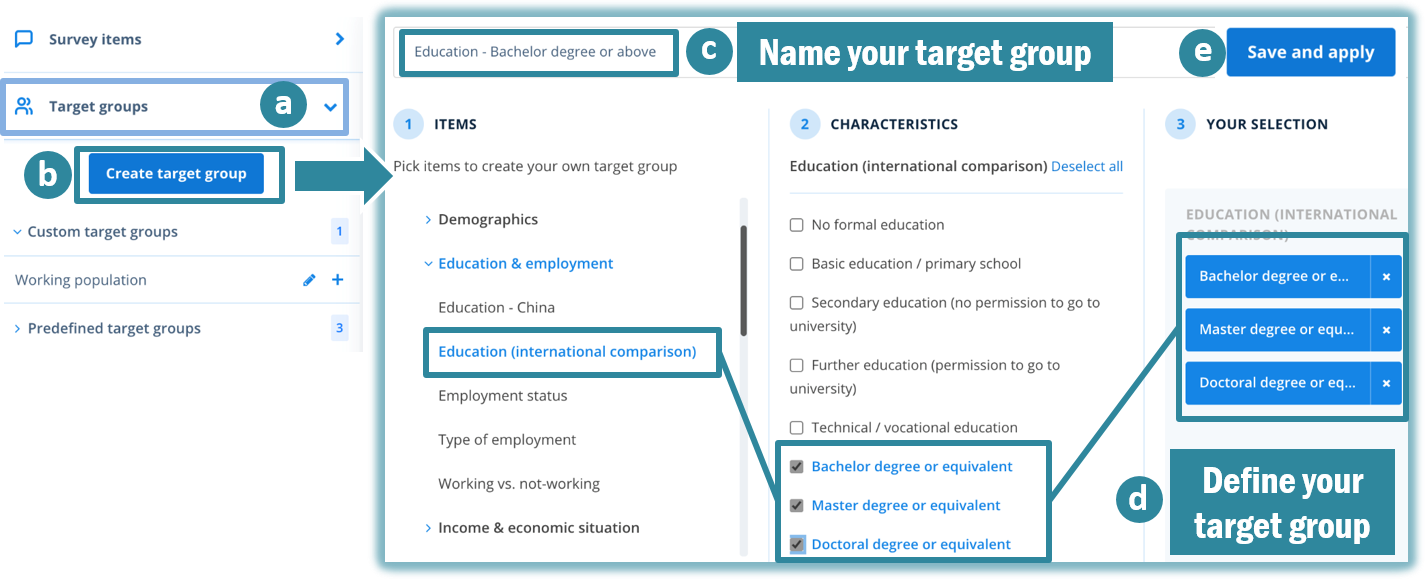Screen dimensions: 1425x579
Task: Check the No formal education checkbox
Action: pyautogui.click(x=797, y=225)
